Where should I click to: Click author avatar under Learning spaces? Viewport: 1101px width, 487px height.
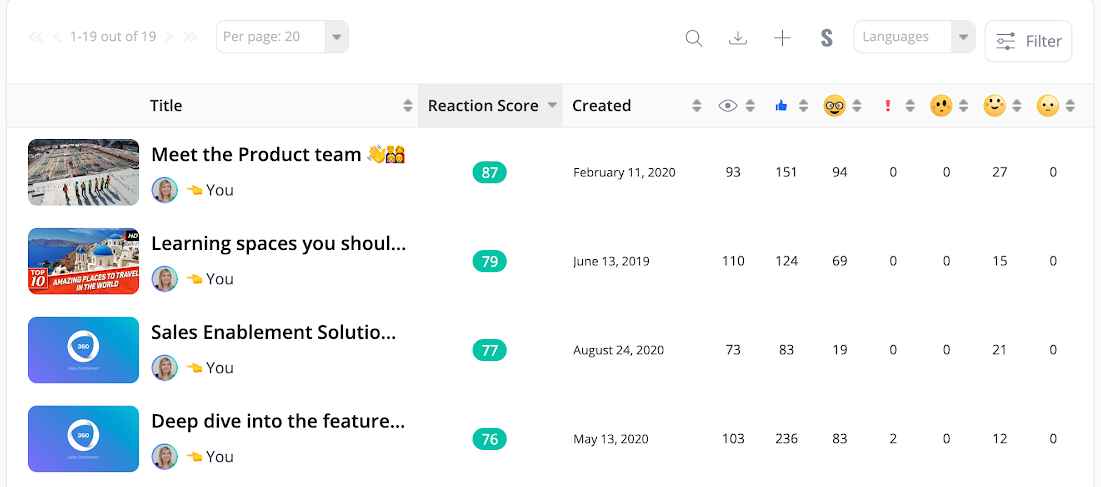[x=165, y=279]
